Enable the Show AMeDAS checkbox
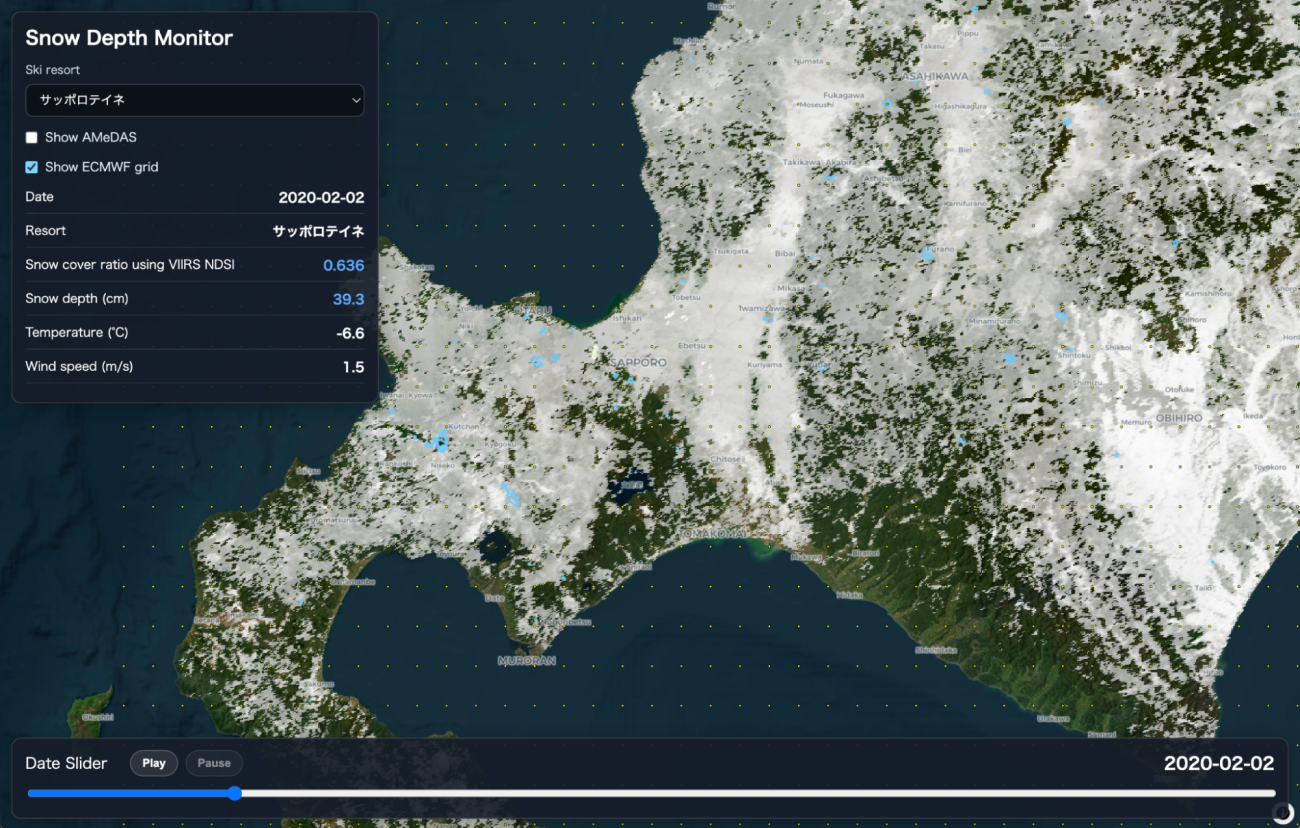Viewport: 1300px width, 828px height. pyautogui.click(x=32, y=137)
